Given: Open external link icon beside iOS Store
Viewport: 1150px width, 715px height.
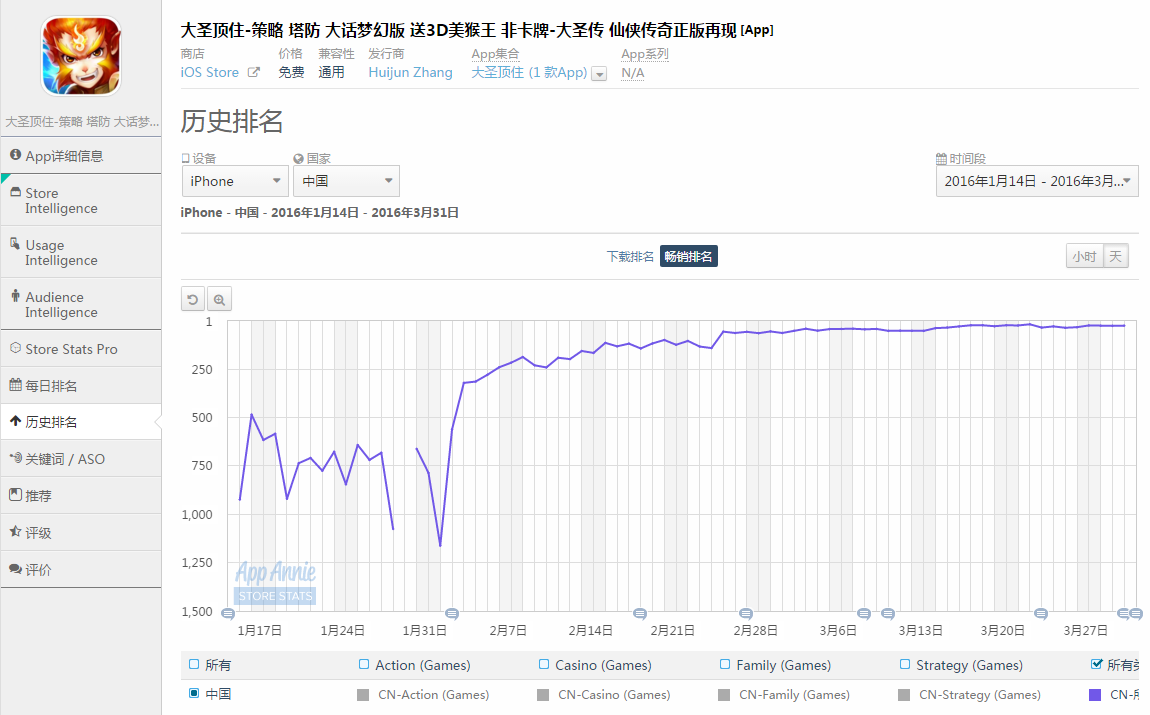Looking at the screenshot, I should tap(254, 72).
